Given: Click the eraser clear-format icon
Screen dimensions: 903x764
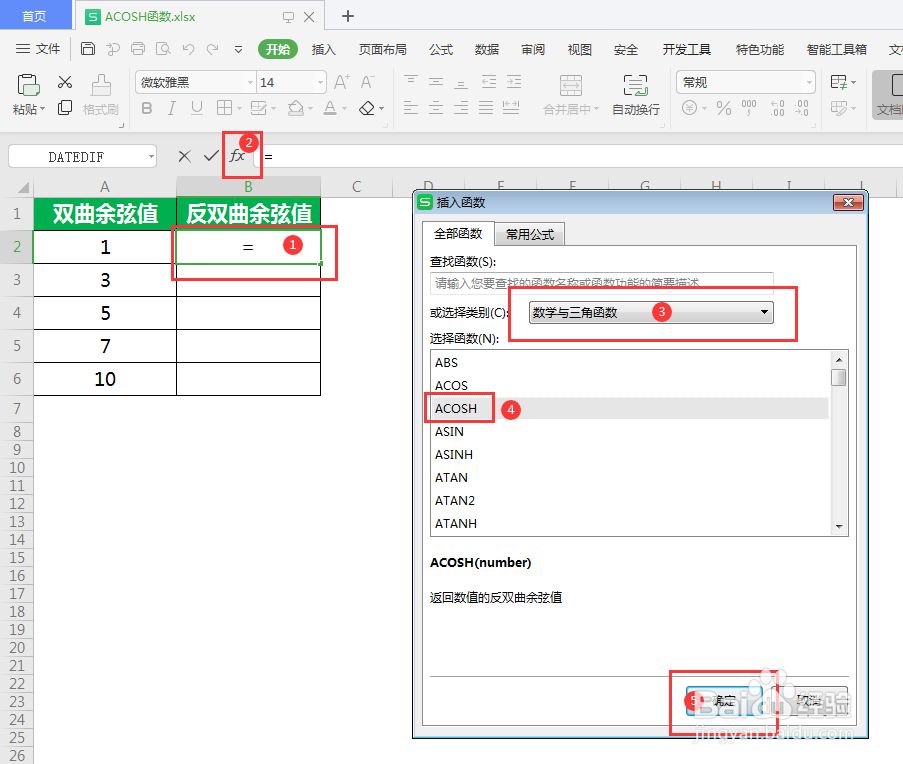Looking at the screenshot, I should pyautogui.click(x=367, y=108).
